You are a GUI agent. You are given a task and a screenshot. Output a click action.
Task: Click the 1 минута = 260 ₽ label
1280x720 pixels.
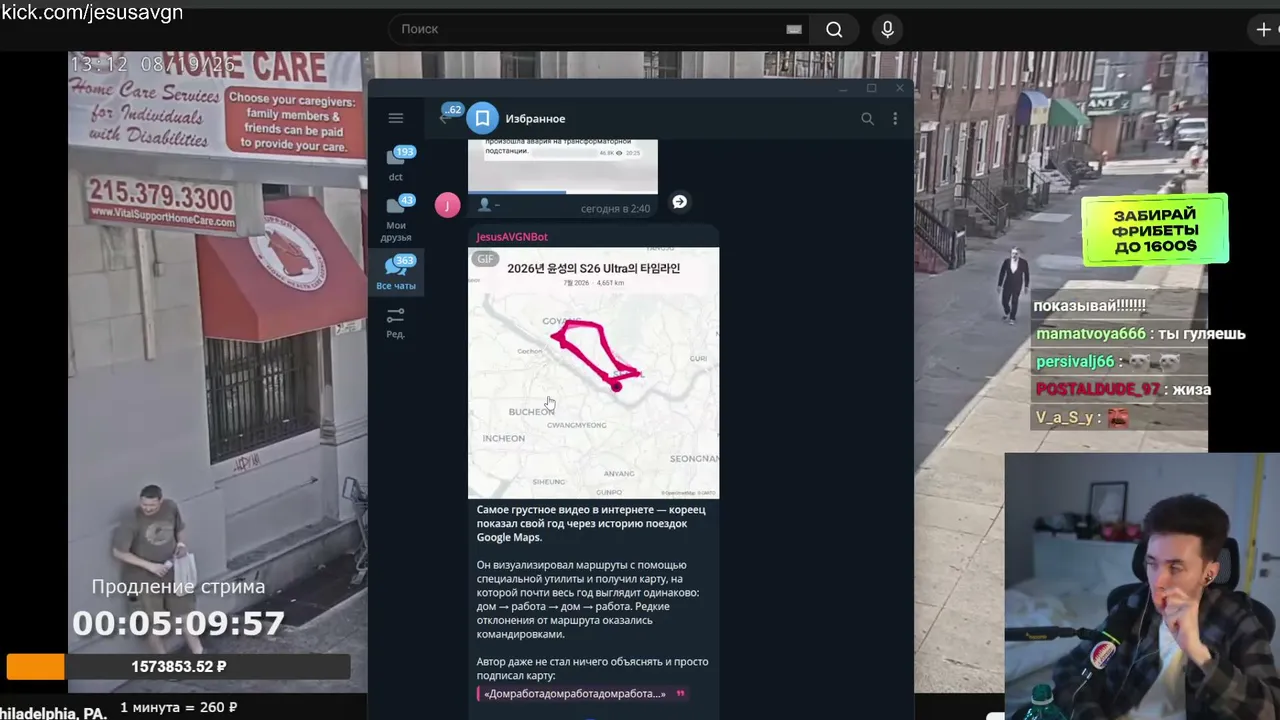pos(179,707)
